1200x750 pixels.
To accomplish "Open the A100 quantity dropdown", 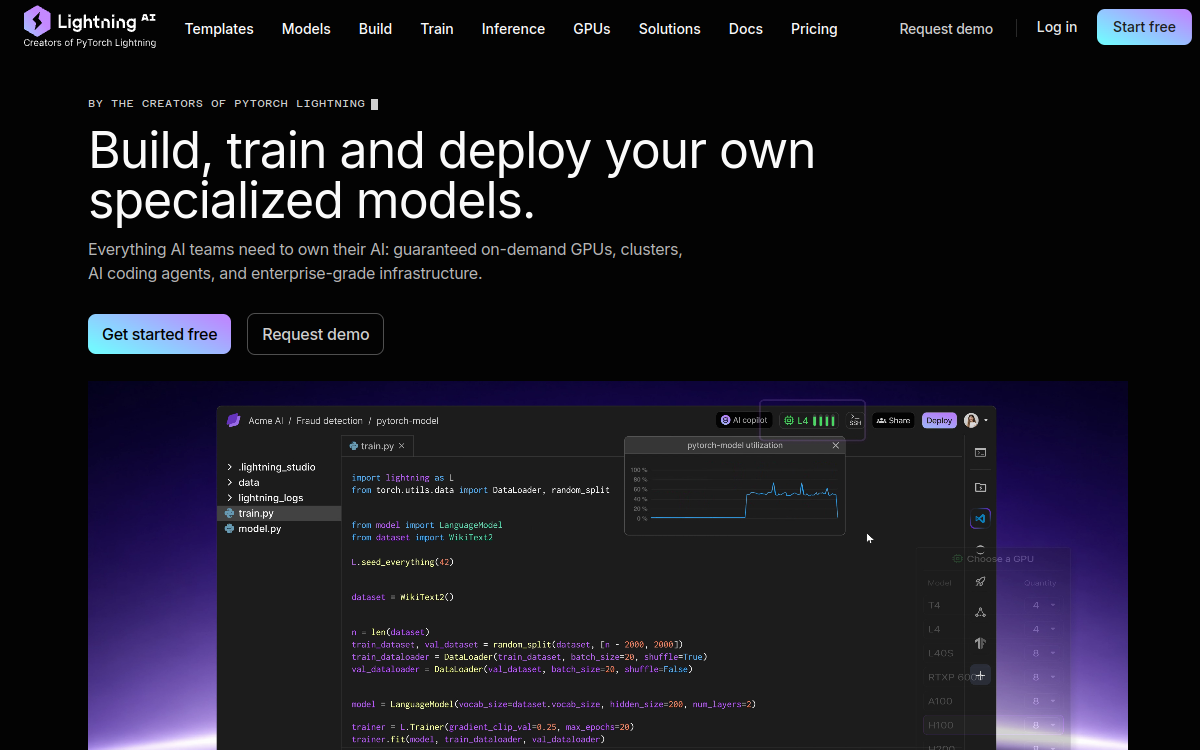I will pyautogui.click(x=1044, y=701).
